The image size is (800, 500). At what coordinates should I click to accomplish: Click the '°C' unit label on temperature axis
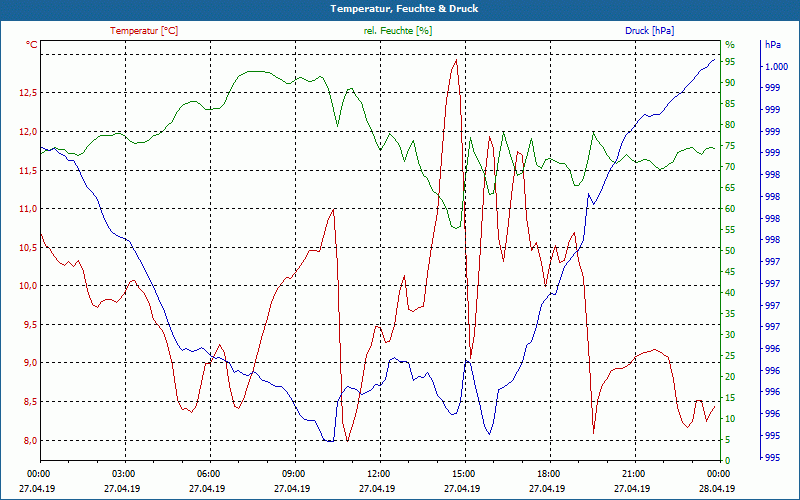32,45
